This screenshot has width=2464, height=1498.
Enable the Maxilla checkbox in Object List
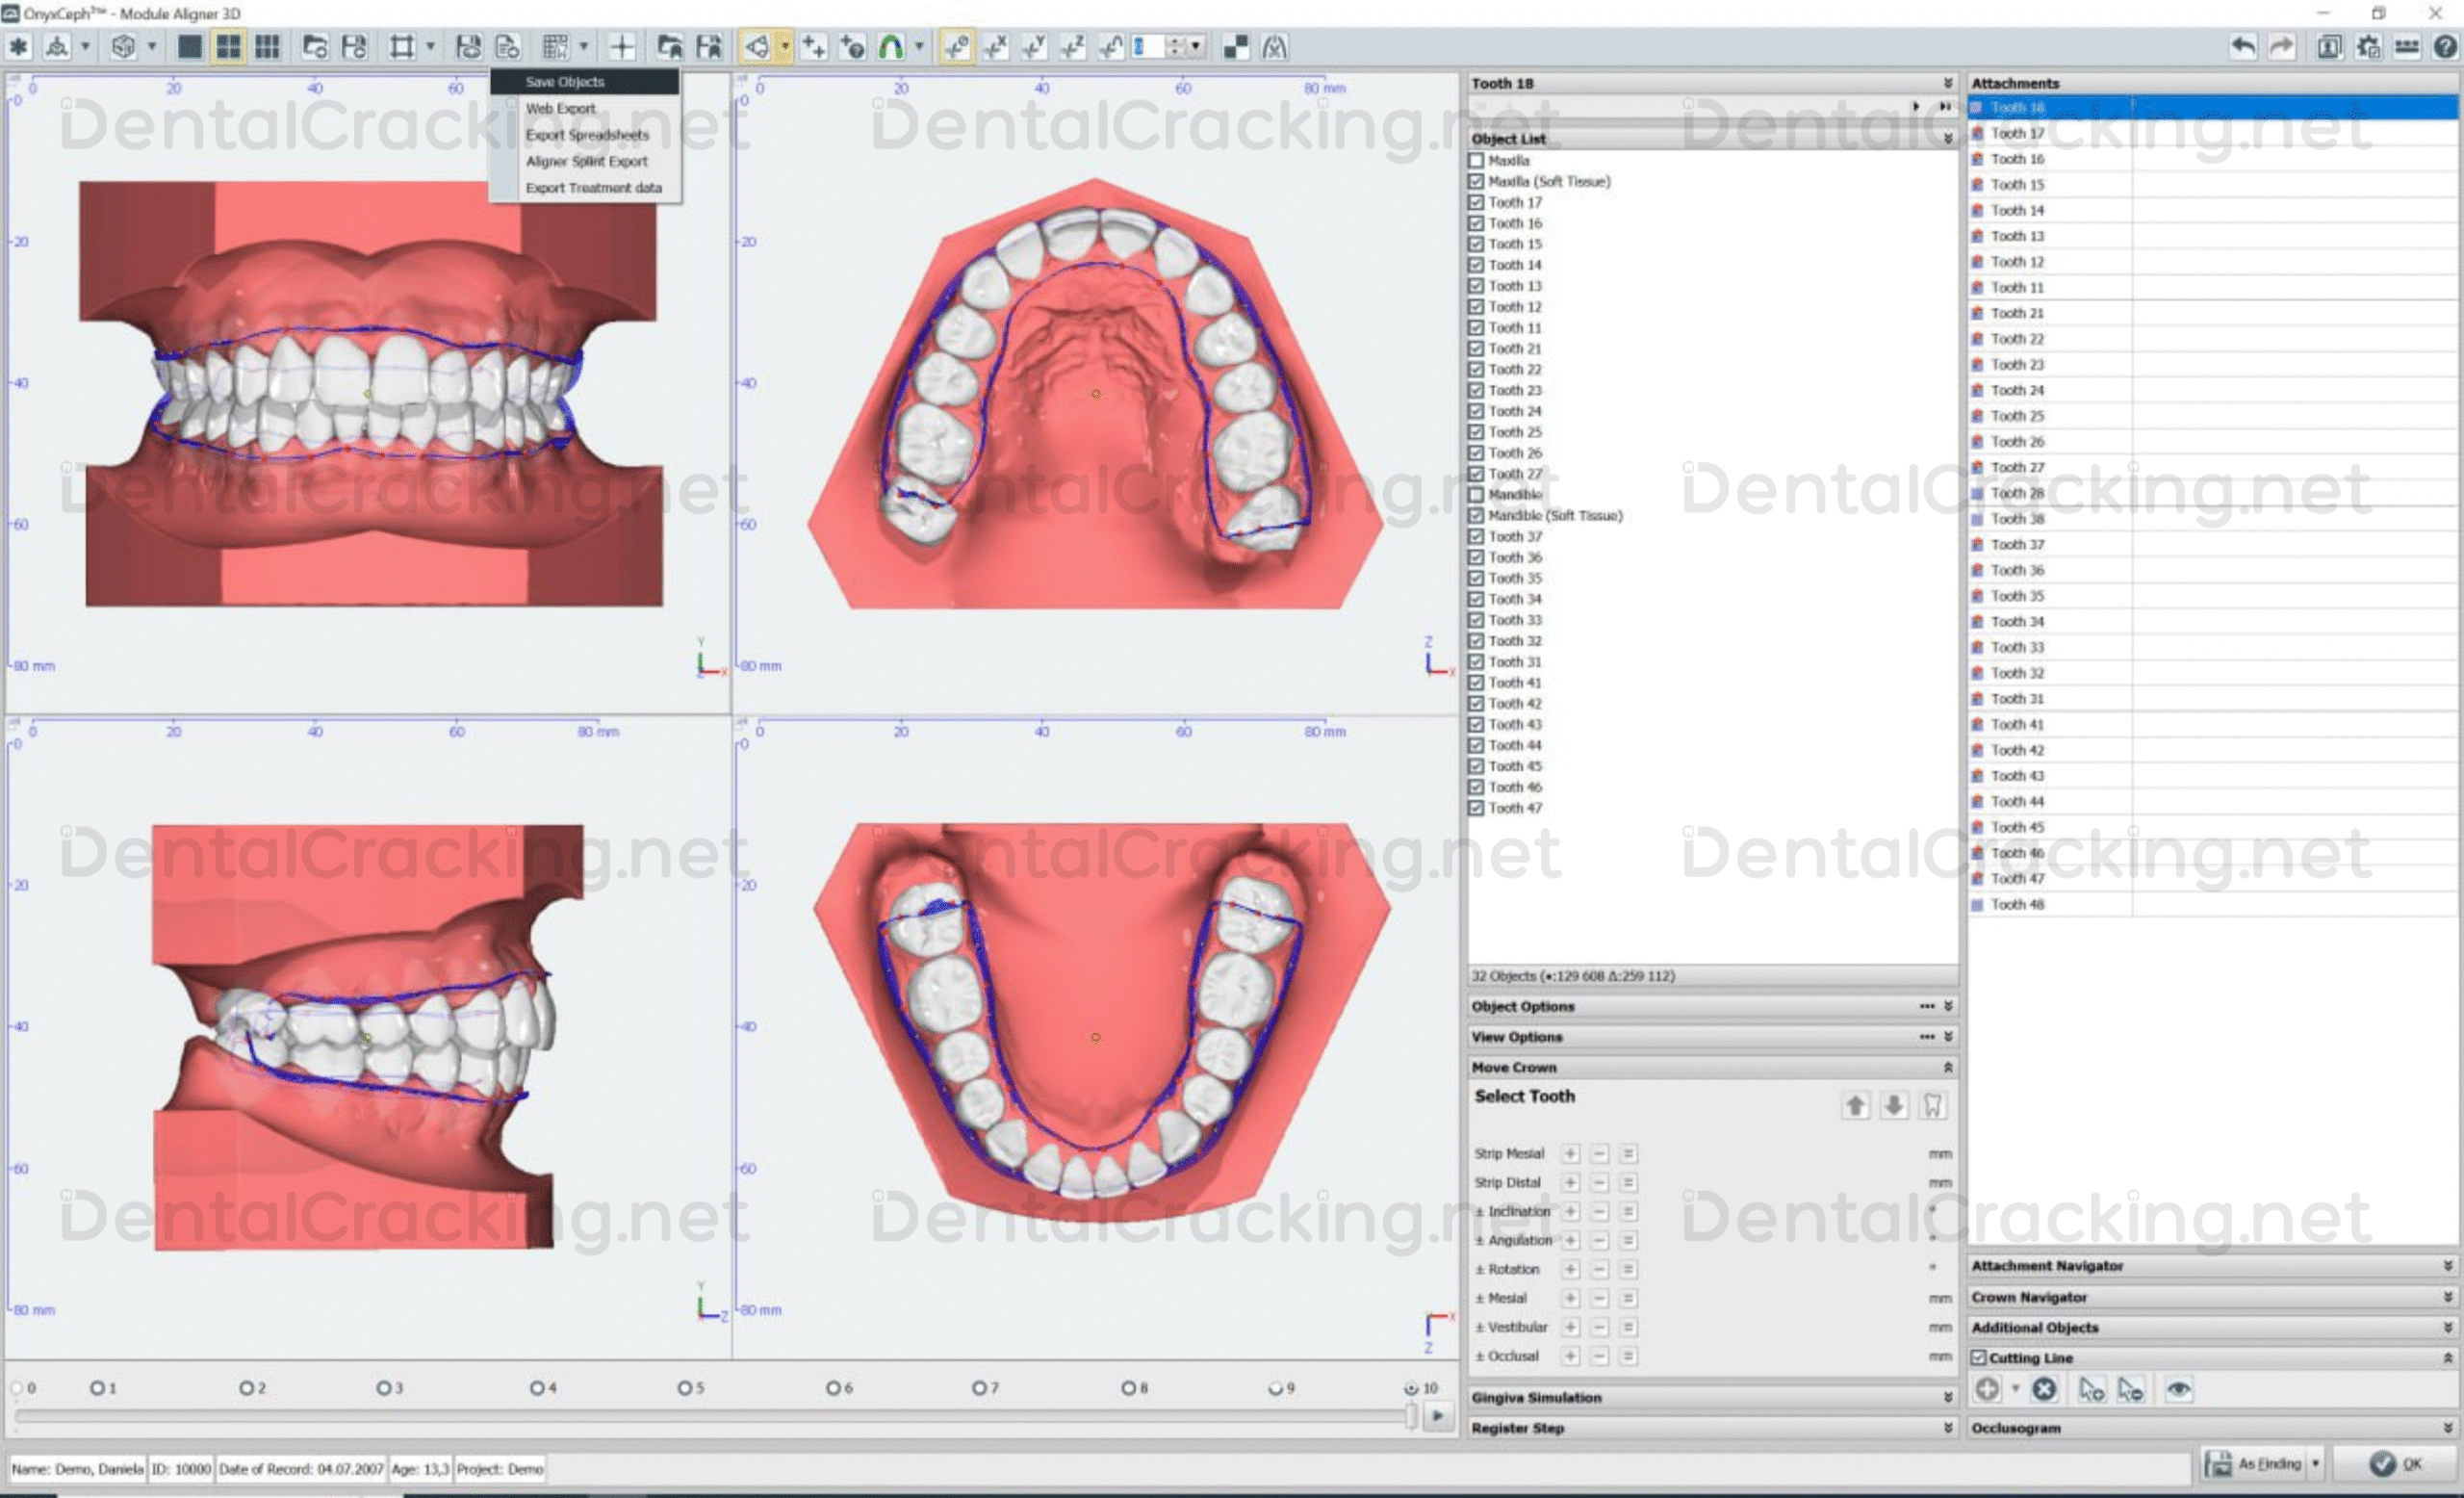pos(1476,161)
